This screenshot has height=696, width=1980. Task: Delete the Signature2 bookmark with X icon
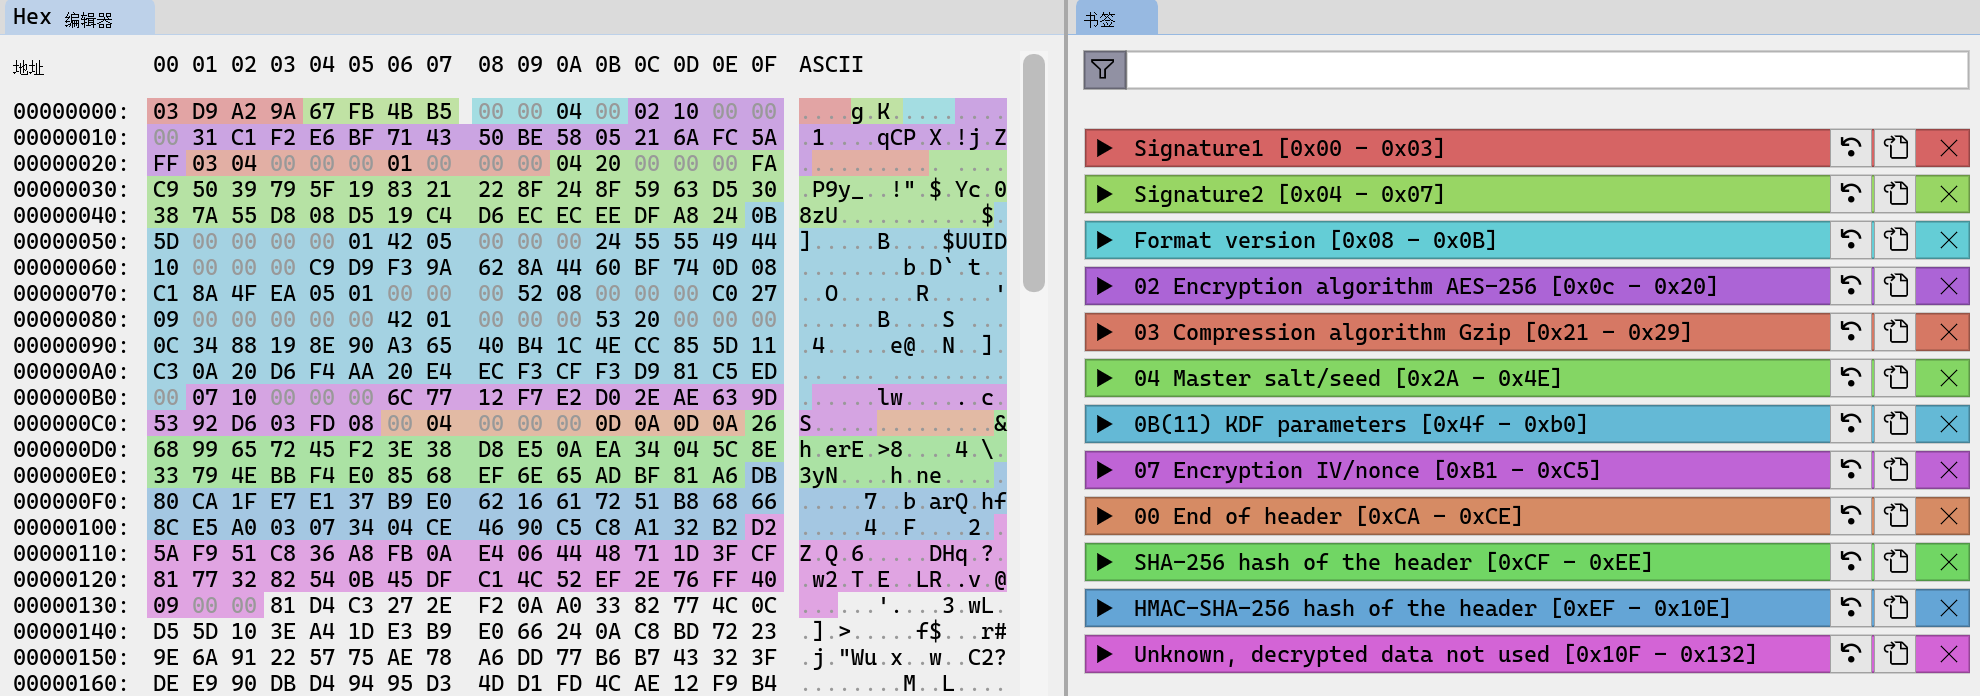[x=1948, y=194]
